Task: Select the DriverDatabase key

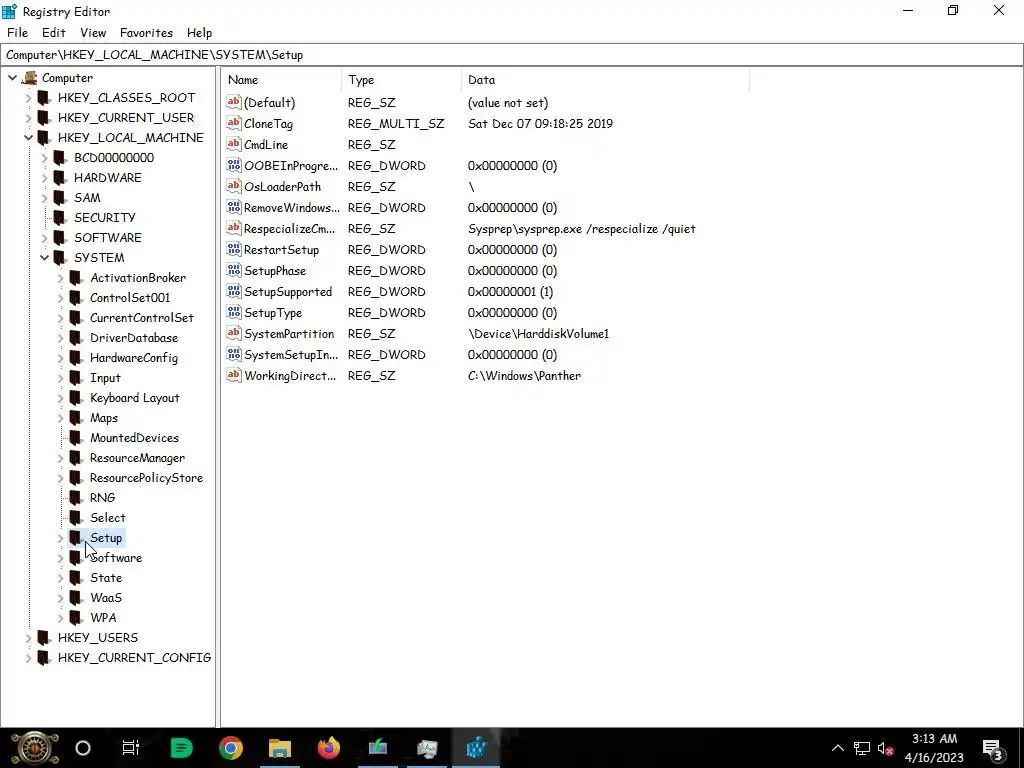Action: [x=134, y=338]
